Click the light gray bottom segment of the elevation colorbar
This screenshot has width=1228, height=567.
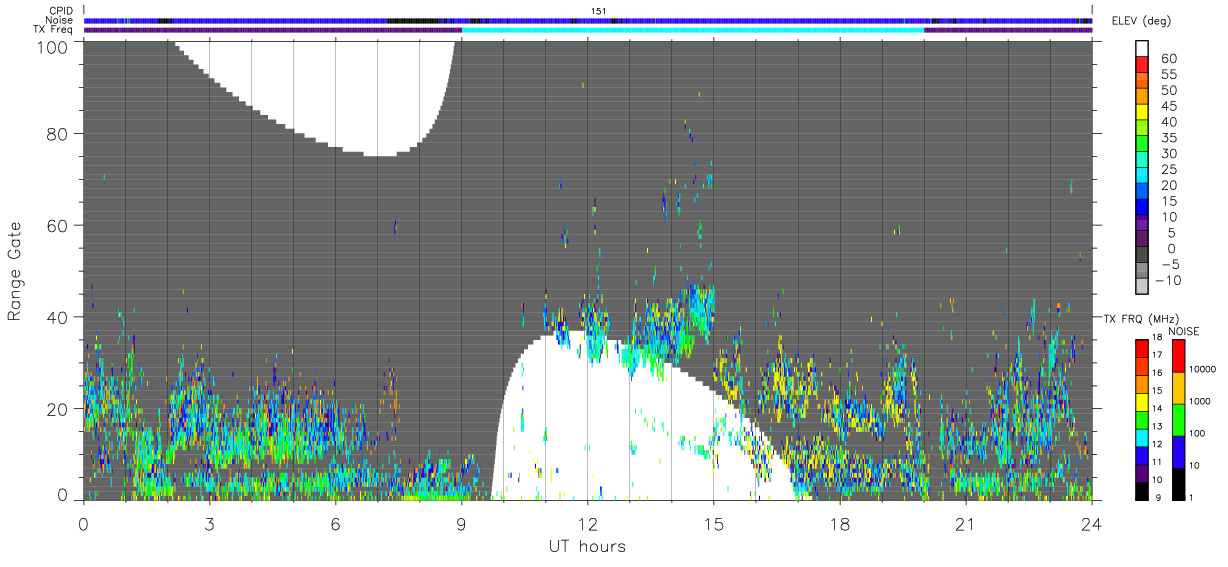1142,285
